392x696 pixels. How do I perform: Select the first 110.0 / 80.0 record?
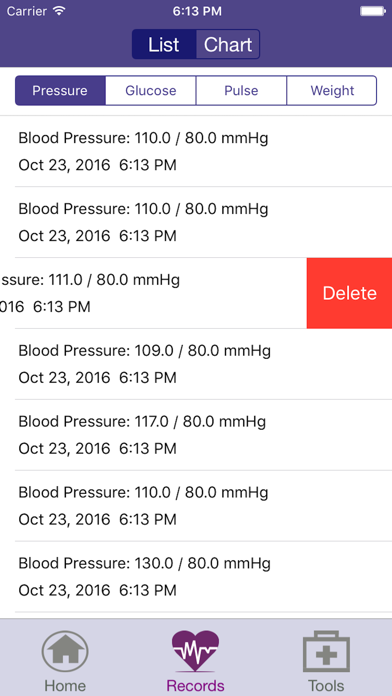tap(196, 151)
